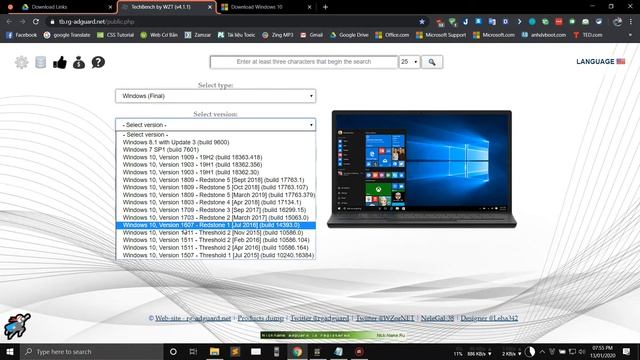
Task: Open the Facebook bookmark
Action: click(x=22, y=35)
